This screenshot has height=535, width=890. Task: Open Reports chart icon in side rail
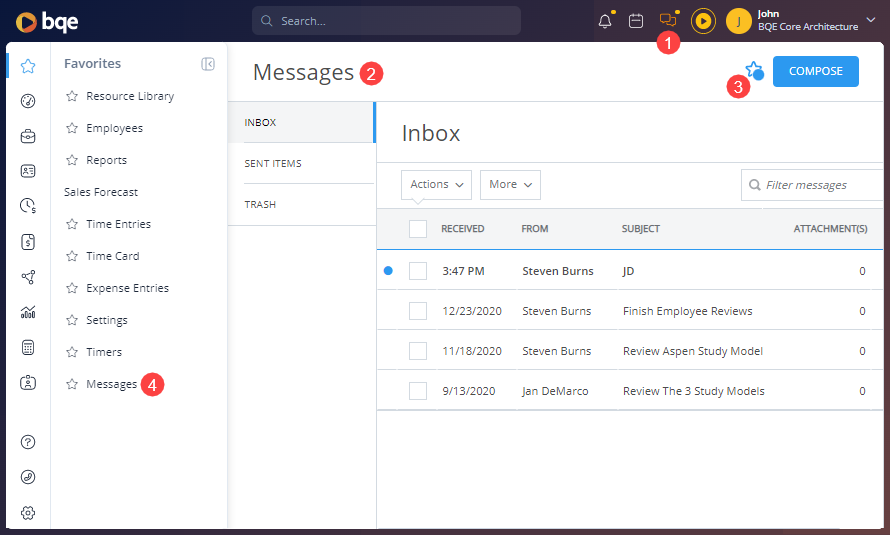tap(28, 312)
